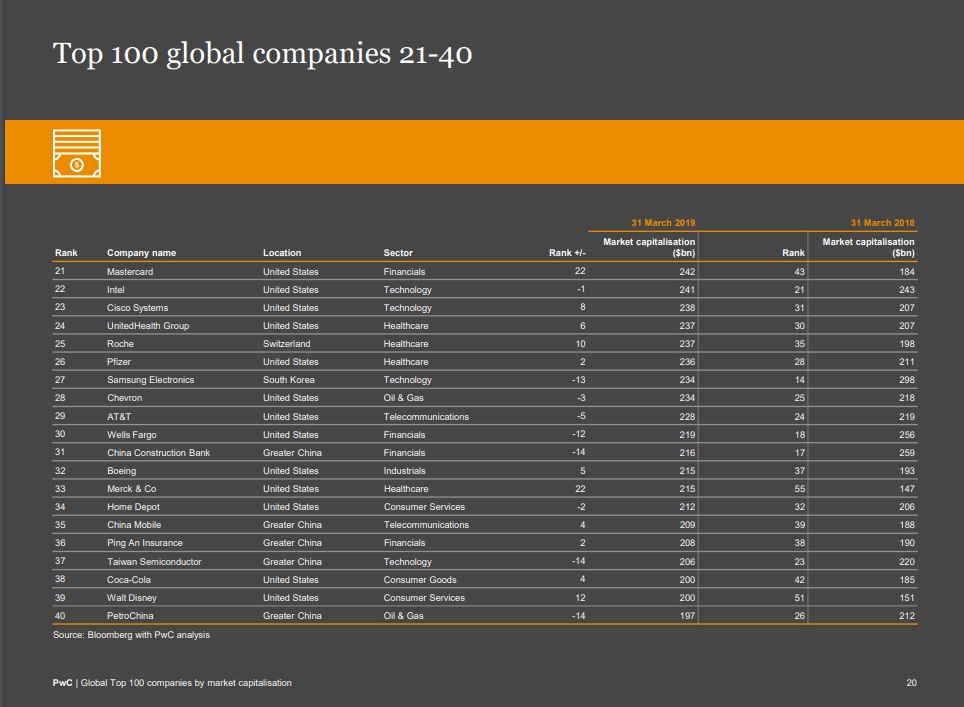Click the PwC footer title text
Image resolution: width=964 pixels, height=707 pixels.
(172, 682)
